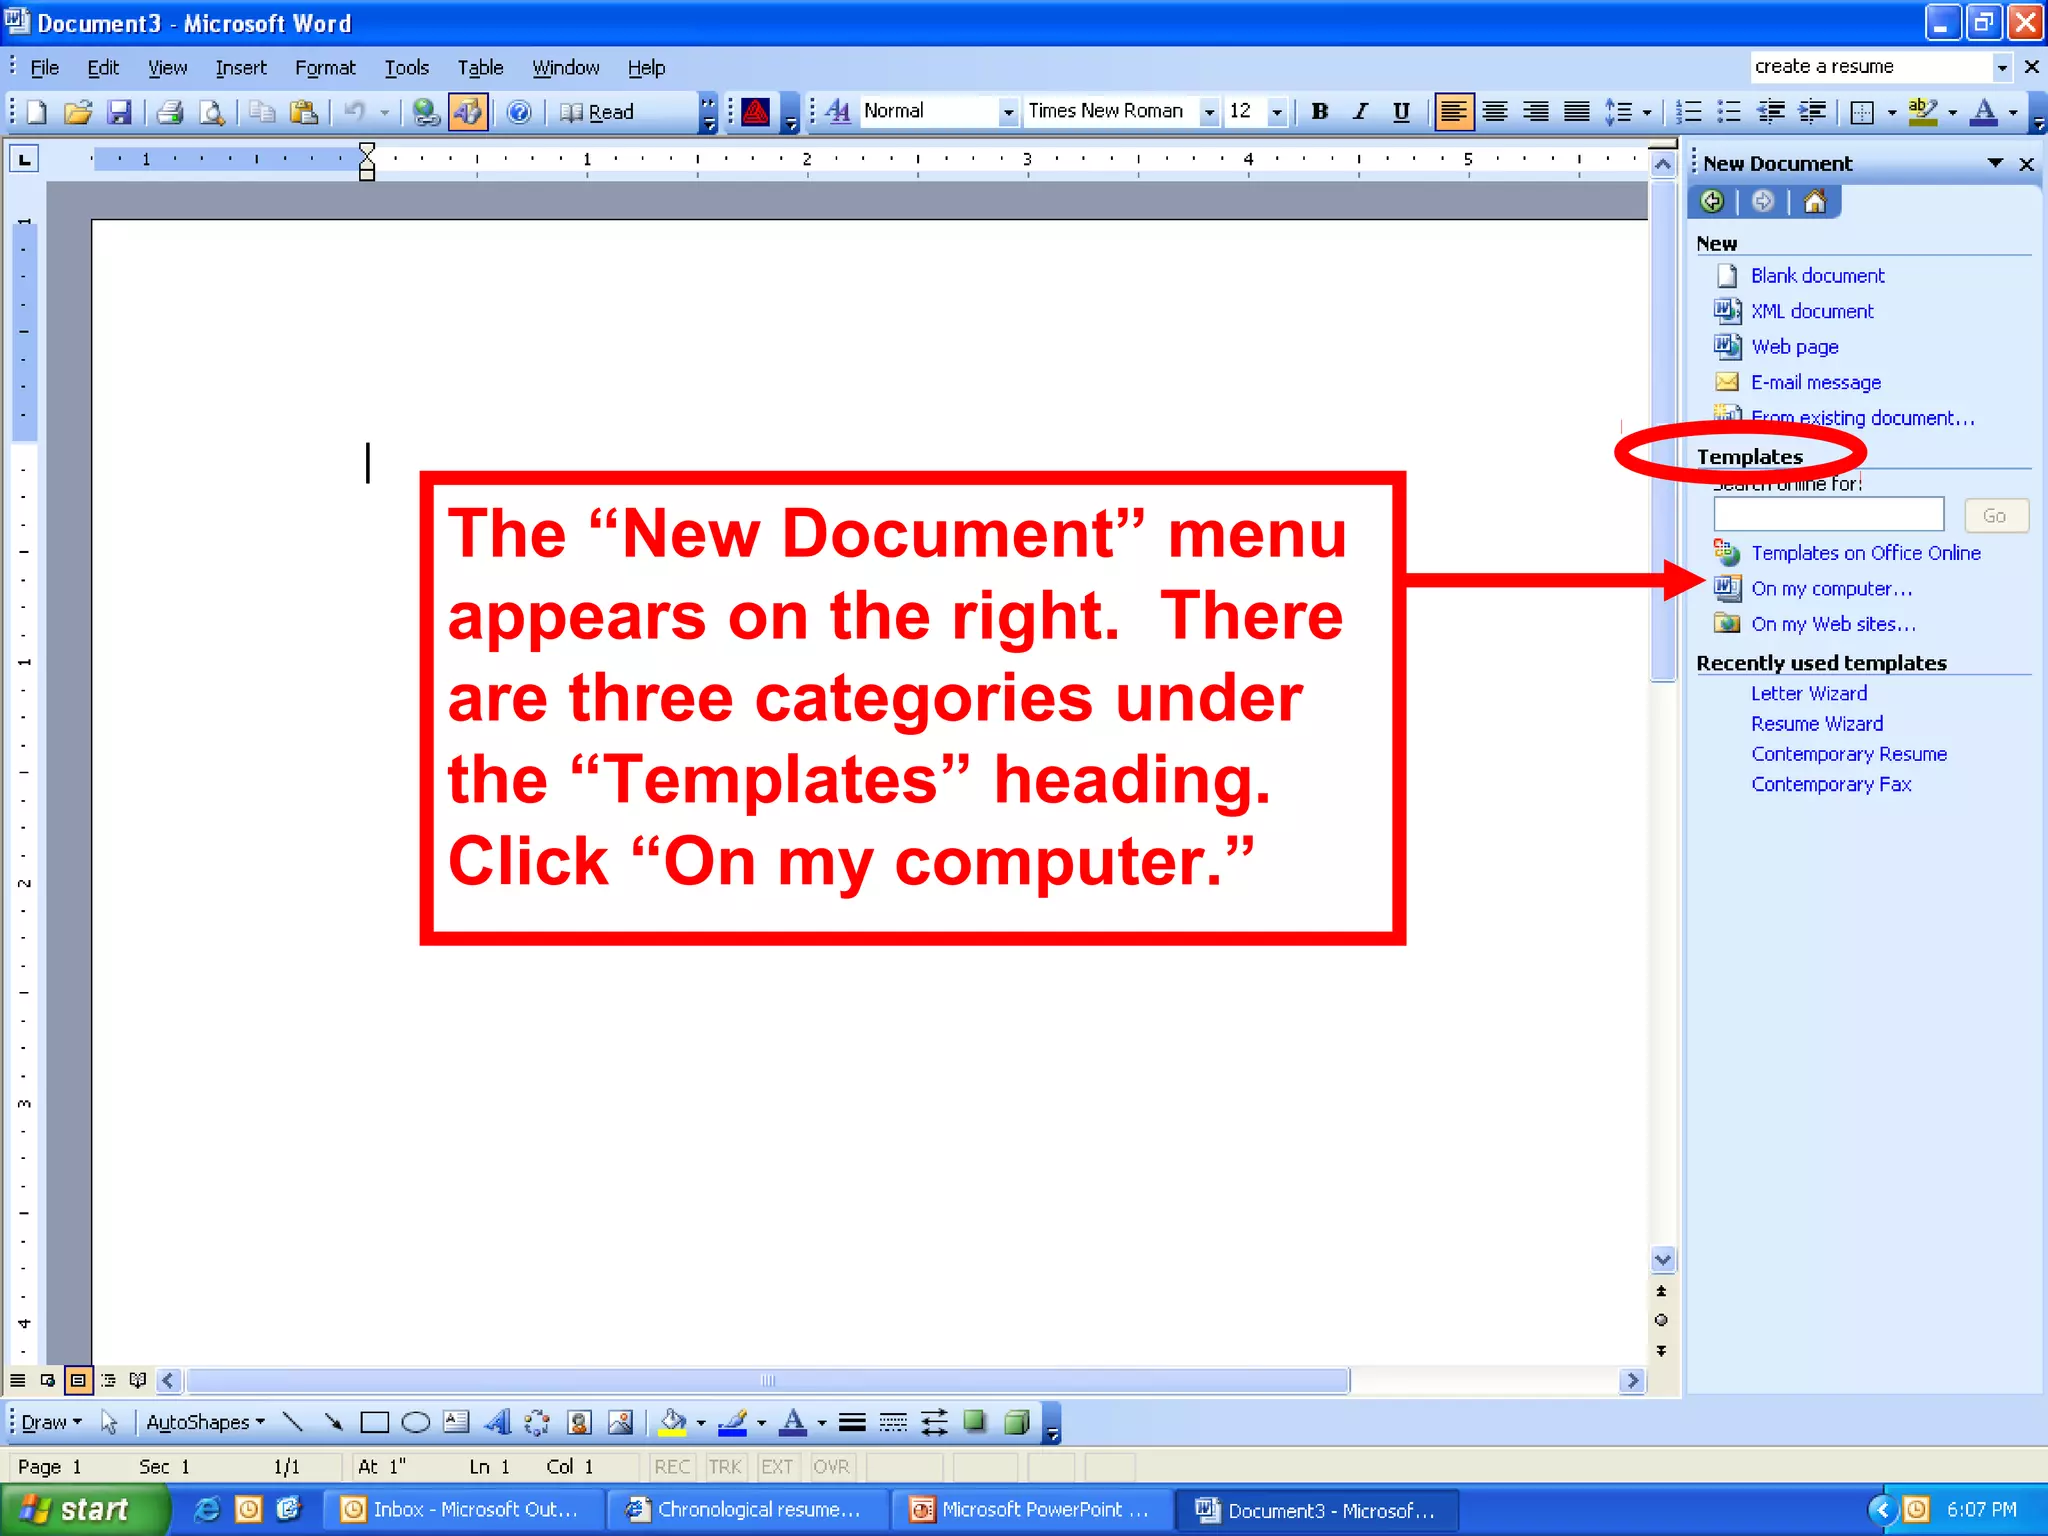Viewport: 2048px width, 1536px height.
Task: Expand the help question box dropdown
Action: click(x=2002, y=67)
